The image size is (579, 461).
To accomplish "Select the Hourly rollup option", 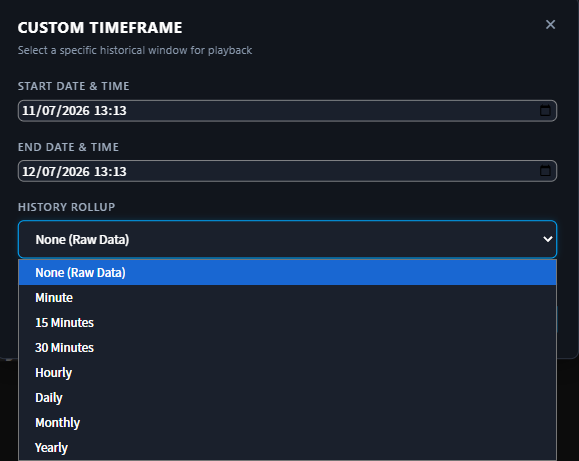I will pos(287,373).
